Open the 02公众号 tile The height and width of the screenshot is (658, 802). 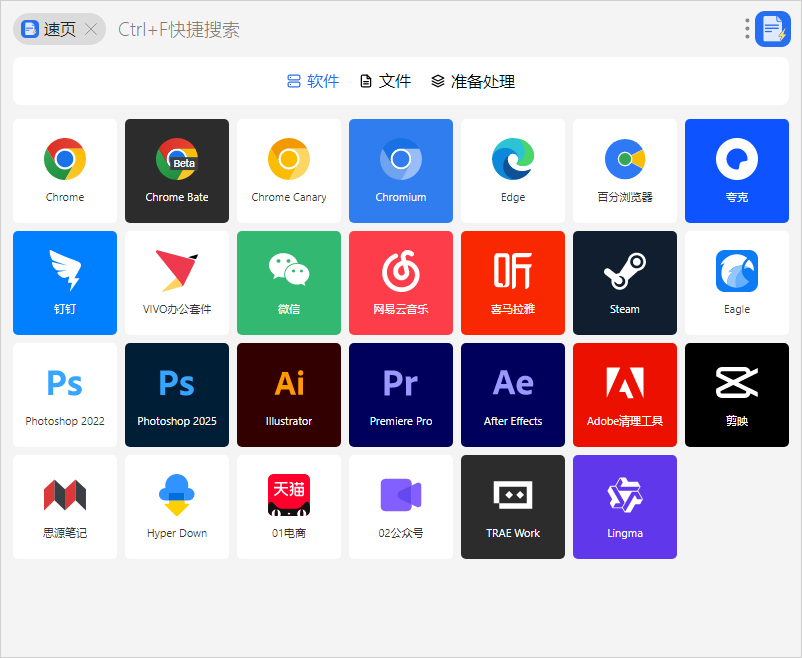pos(401,507)
